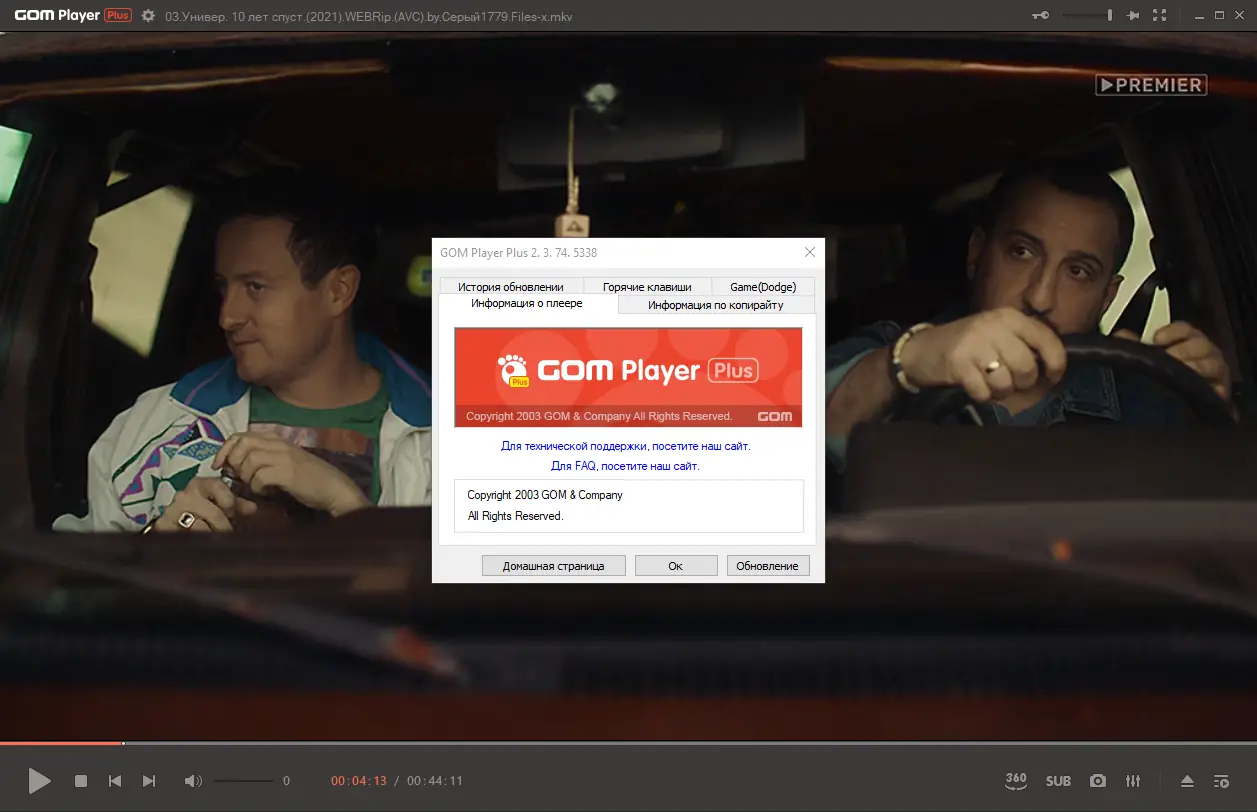Mute the audio with the speaker icon
The height and width of the screenshot is (812, 1257).
coord(193,781)
